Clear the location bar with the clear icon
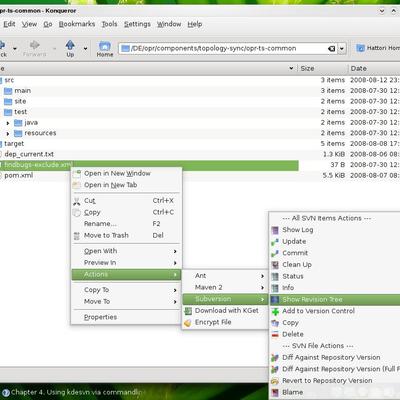The height and width of the screenshot is (400, 400). 331,49
